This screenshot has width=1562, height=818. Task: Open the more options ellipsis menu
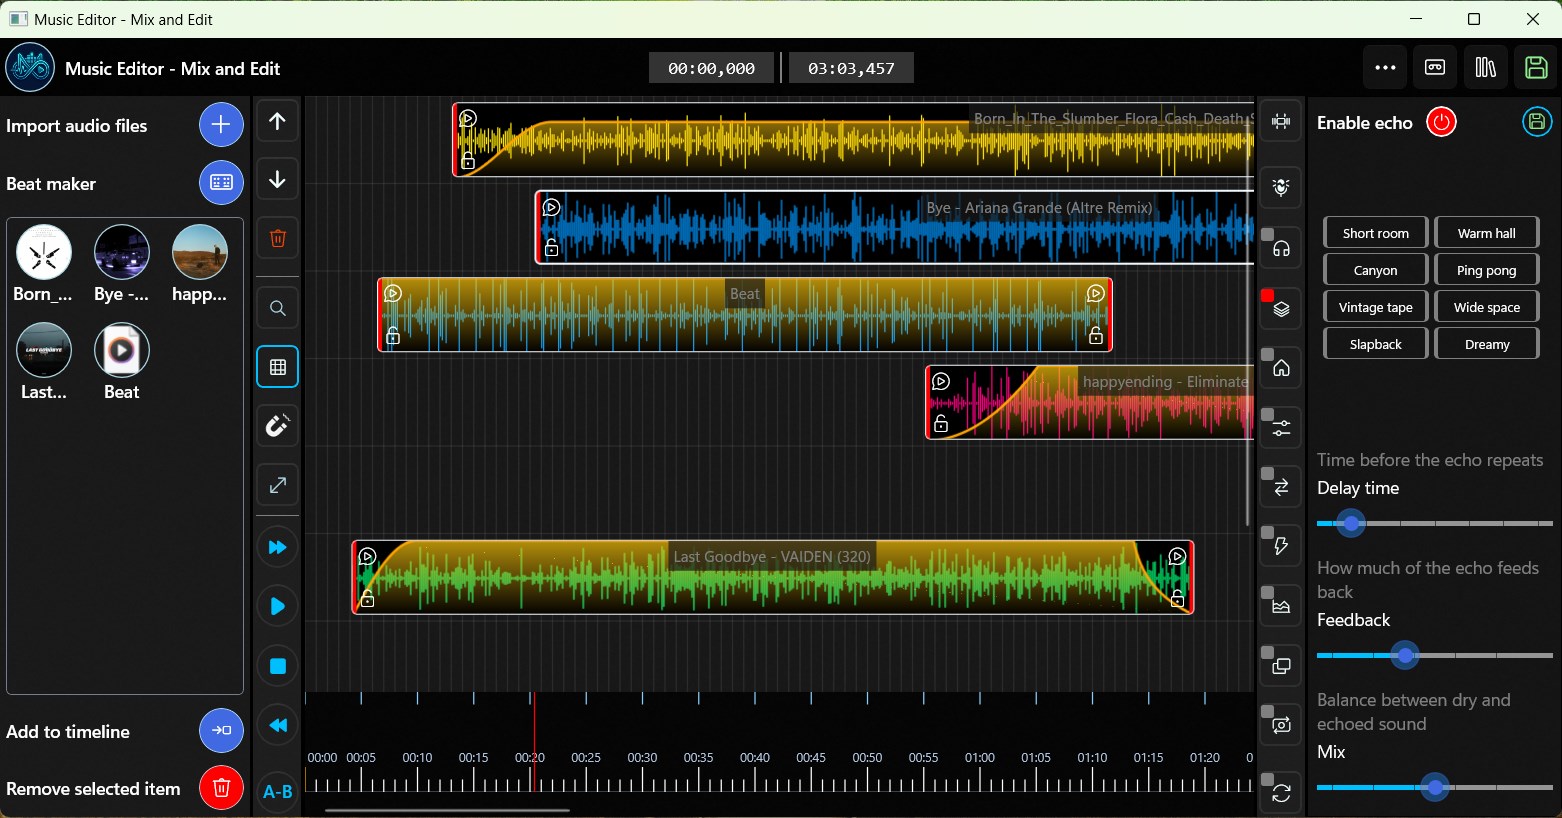(x=1385, y=67)
